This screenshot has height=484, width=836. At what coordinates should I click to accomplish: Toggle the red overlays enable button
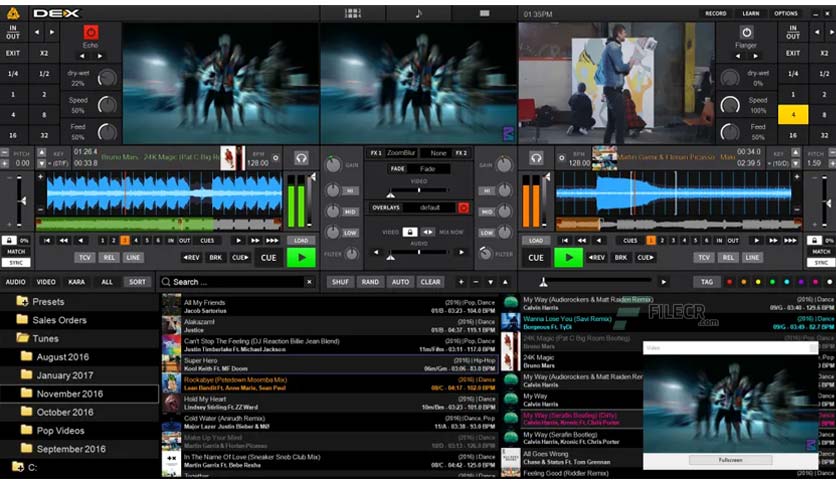[463, 207]
